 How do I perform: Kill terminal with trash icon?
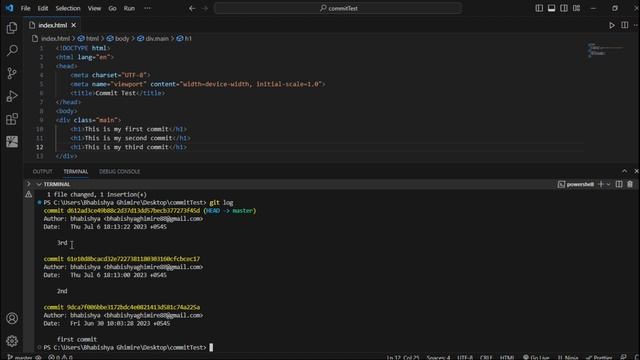(630, 184)
